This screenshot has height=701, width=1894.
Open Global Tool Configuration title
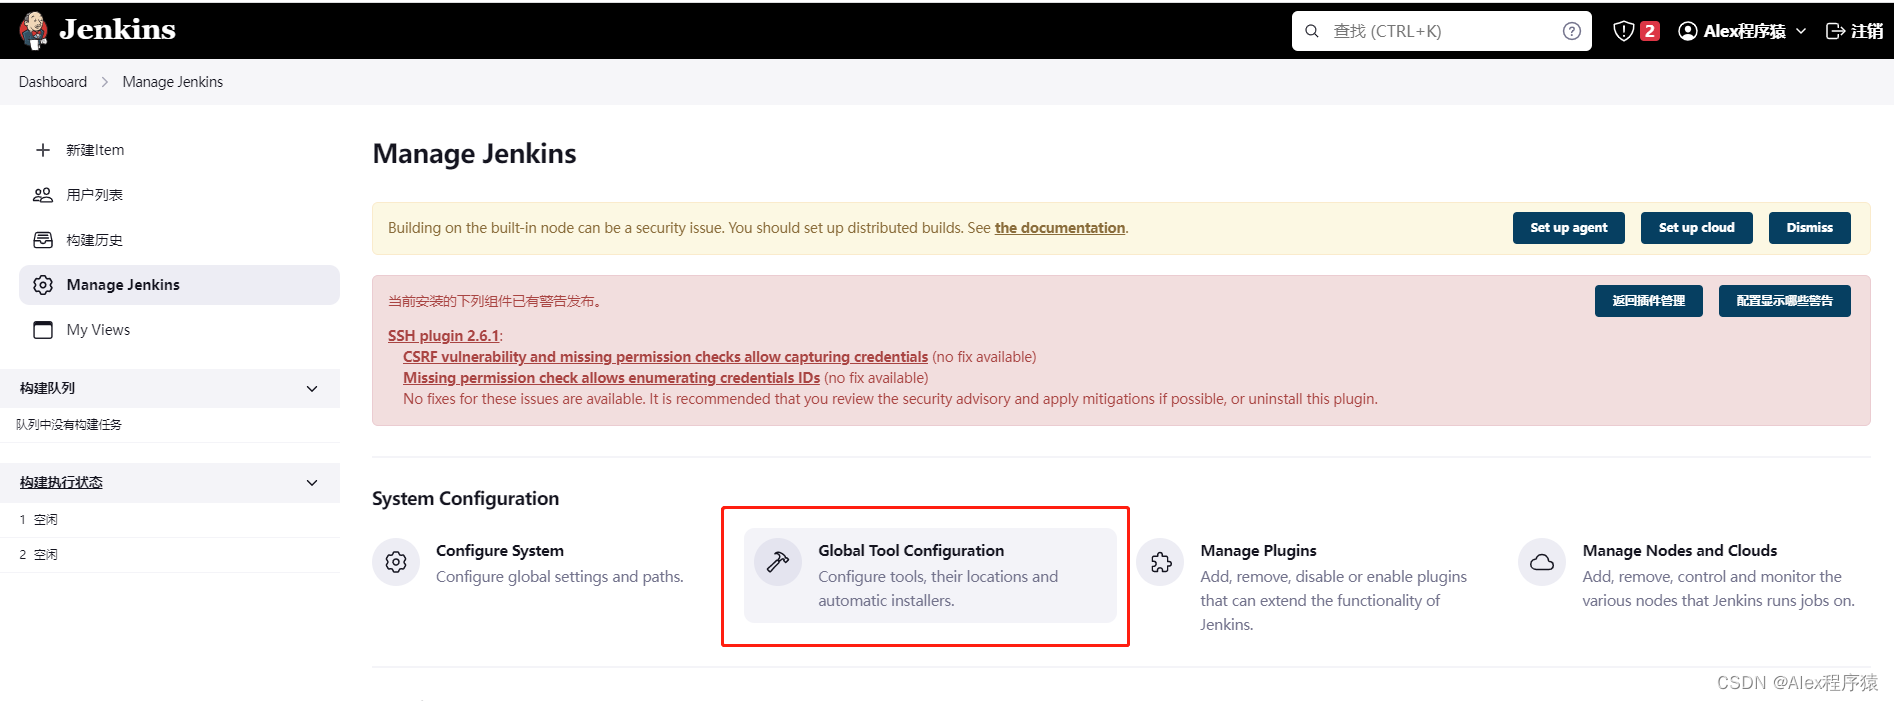pyautogui.click(x=911, y=551)
